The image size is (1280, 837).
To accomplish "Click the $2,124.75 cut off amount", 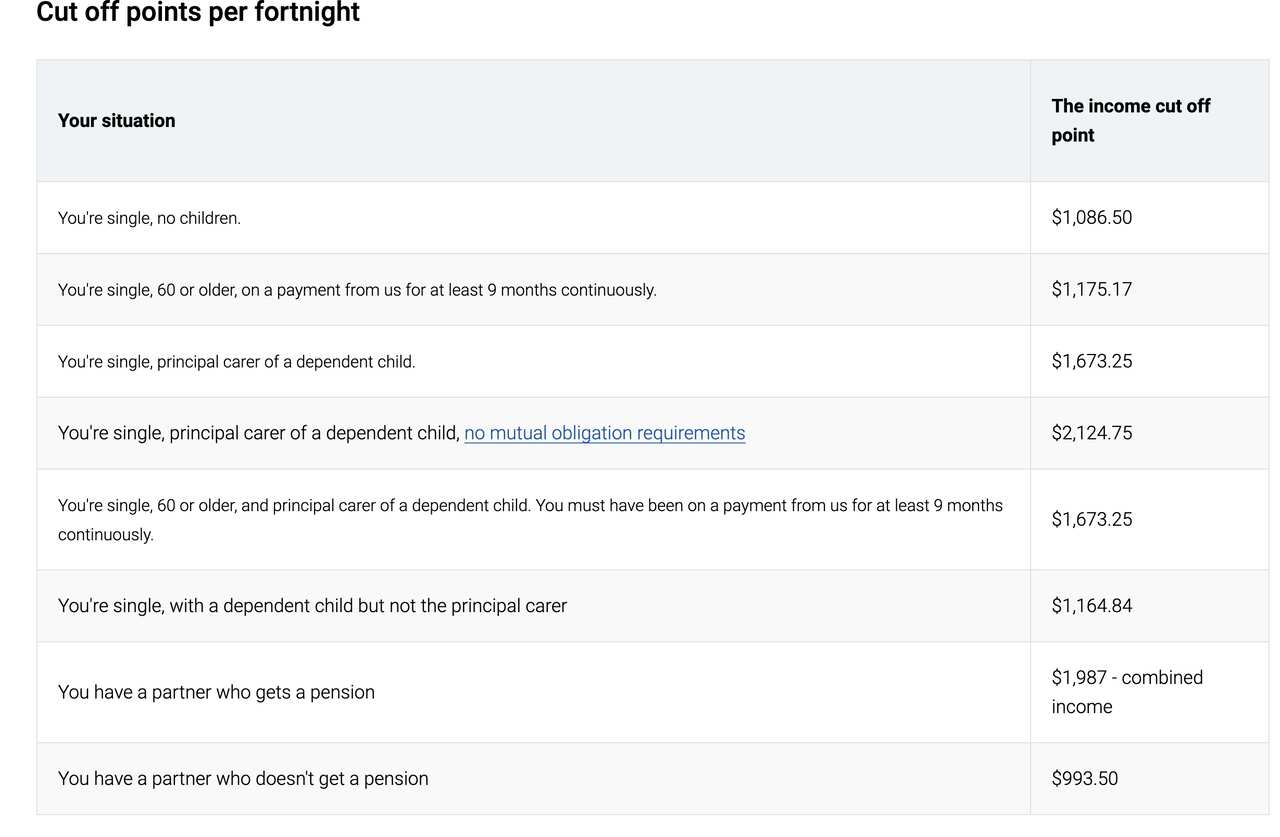I will point(1091,433).
